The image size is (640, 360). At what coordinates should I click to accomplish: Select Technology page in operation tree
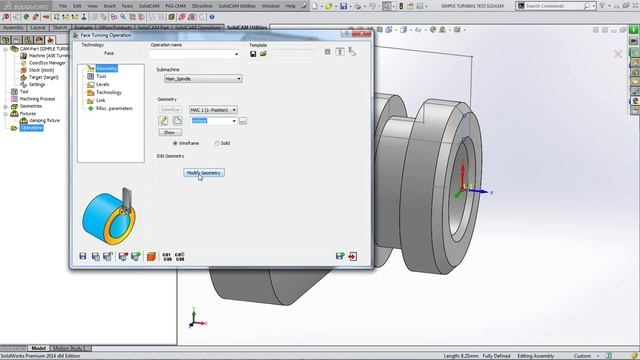click(109, 93)
